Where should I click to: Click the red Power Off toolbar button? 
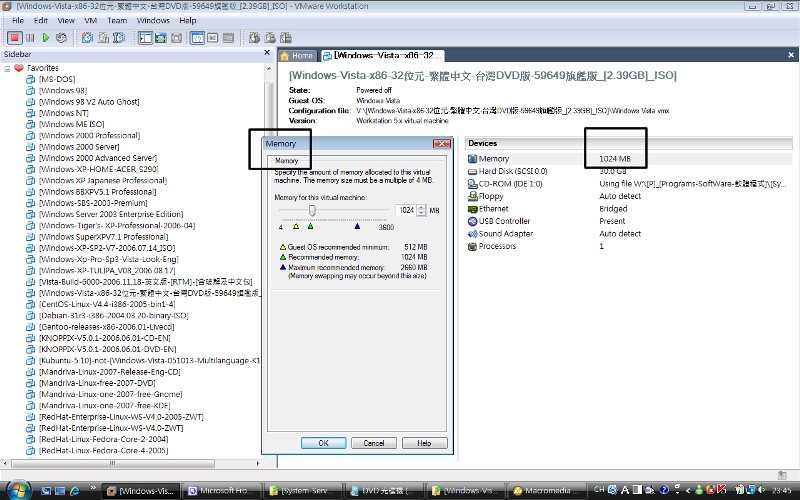14,38
